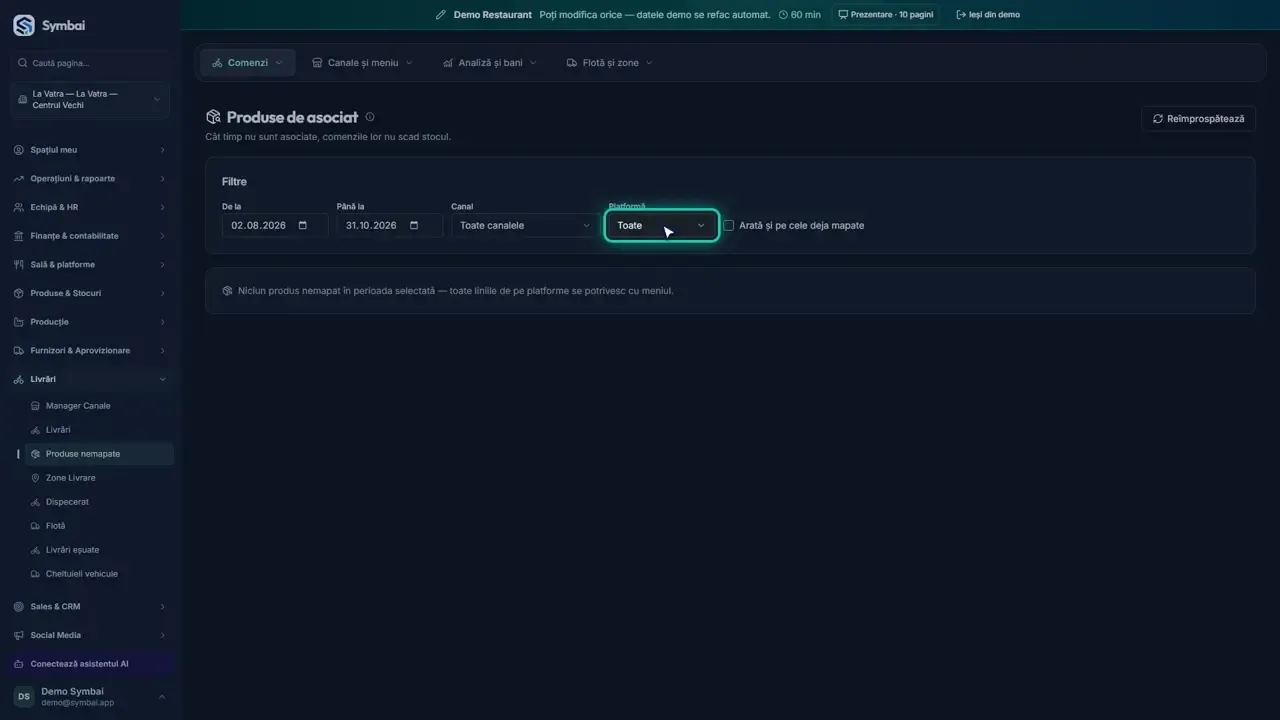Click the search magnifier icon
The height and width of the screenshot is (720, 1280).
23,63
